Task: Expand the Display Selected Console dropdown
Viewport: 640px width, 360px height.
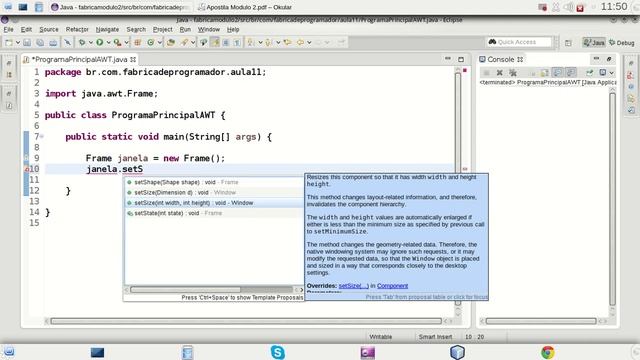Action: 611,73
